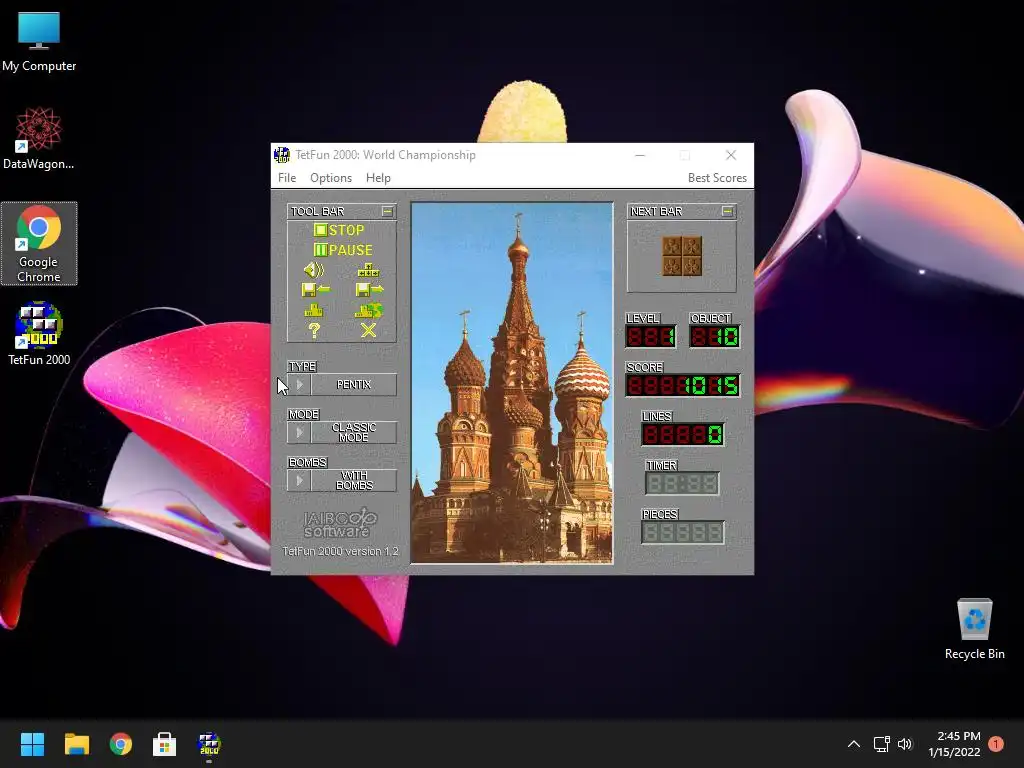
Task: Open help with the question mark icon
Action: 314,330
